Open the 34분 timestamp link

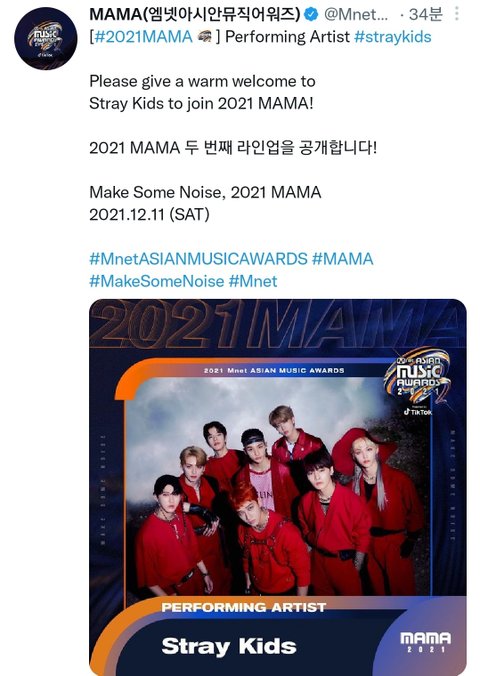pyautogui.click(x=425, y=14)
